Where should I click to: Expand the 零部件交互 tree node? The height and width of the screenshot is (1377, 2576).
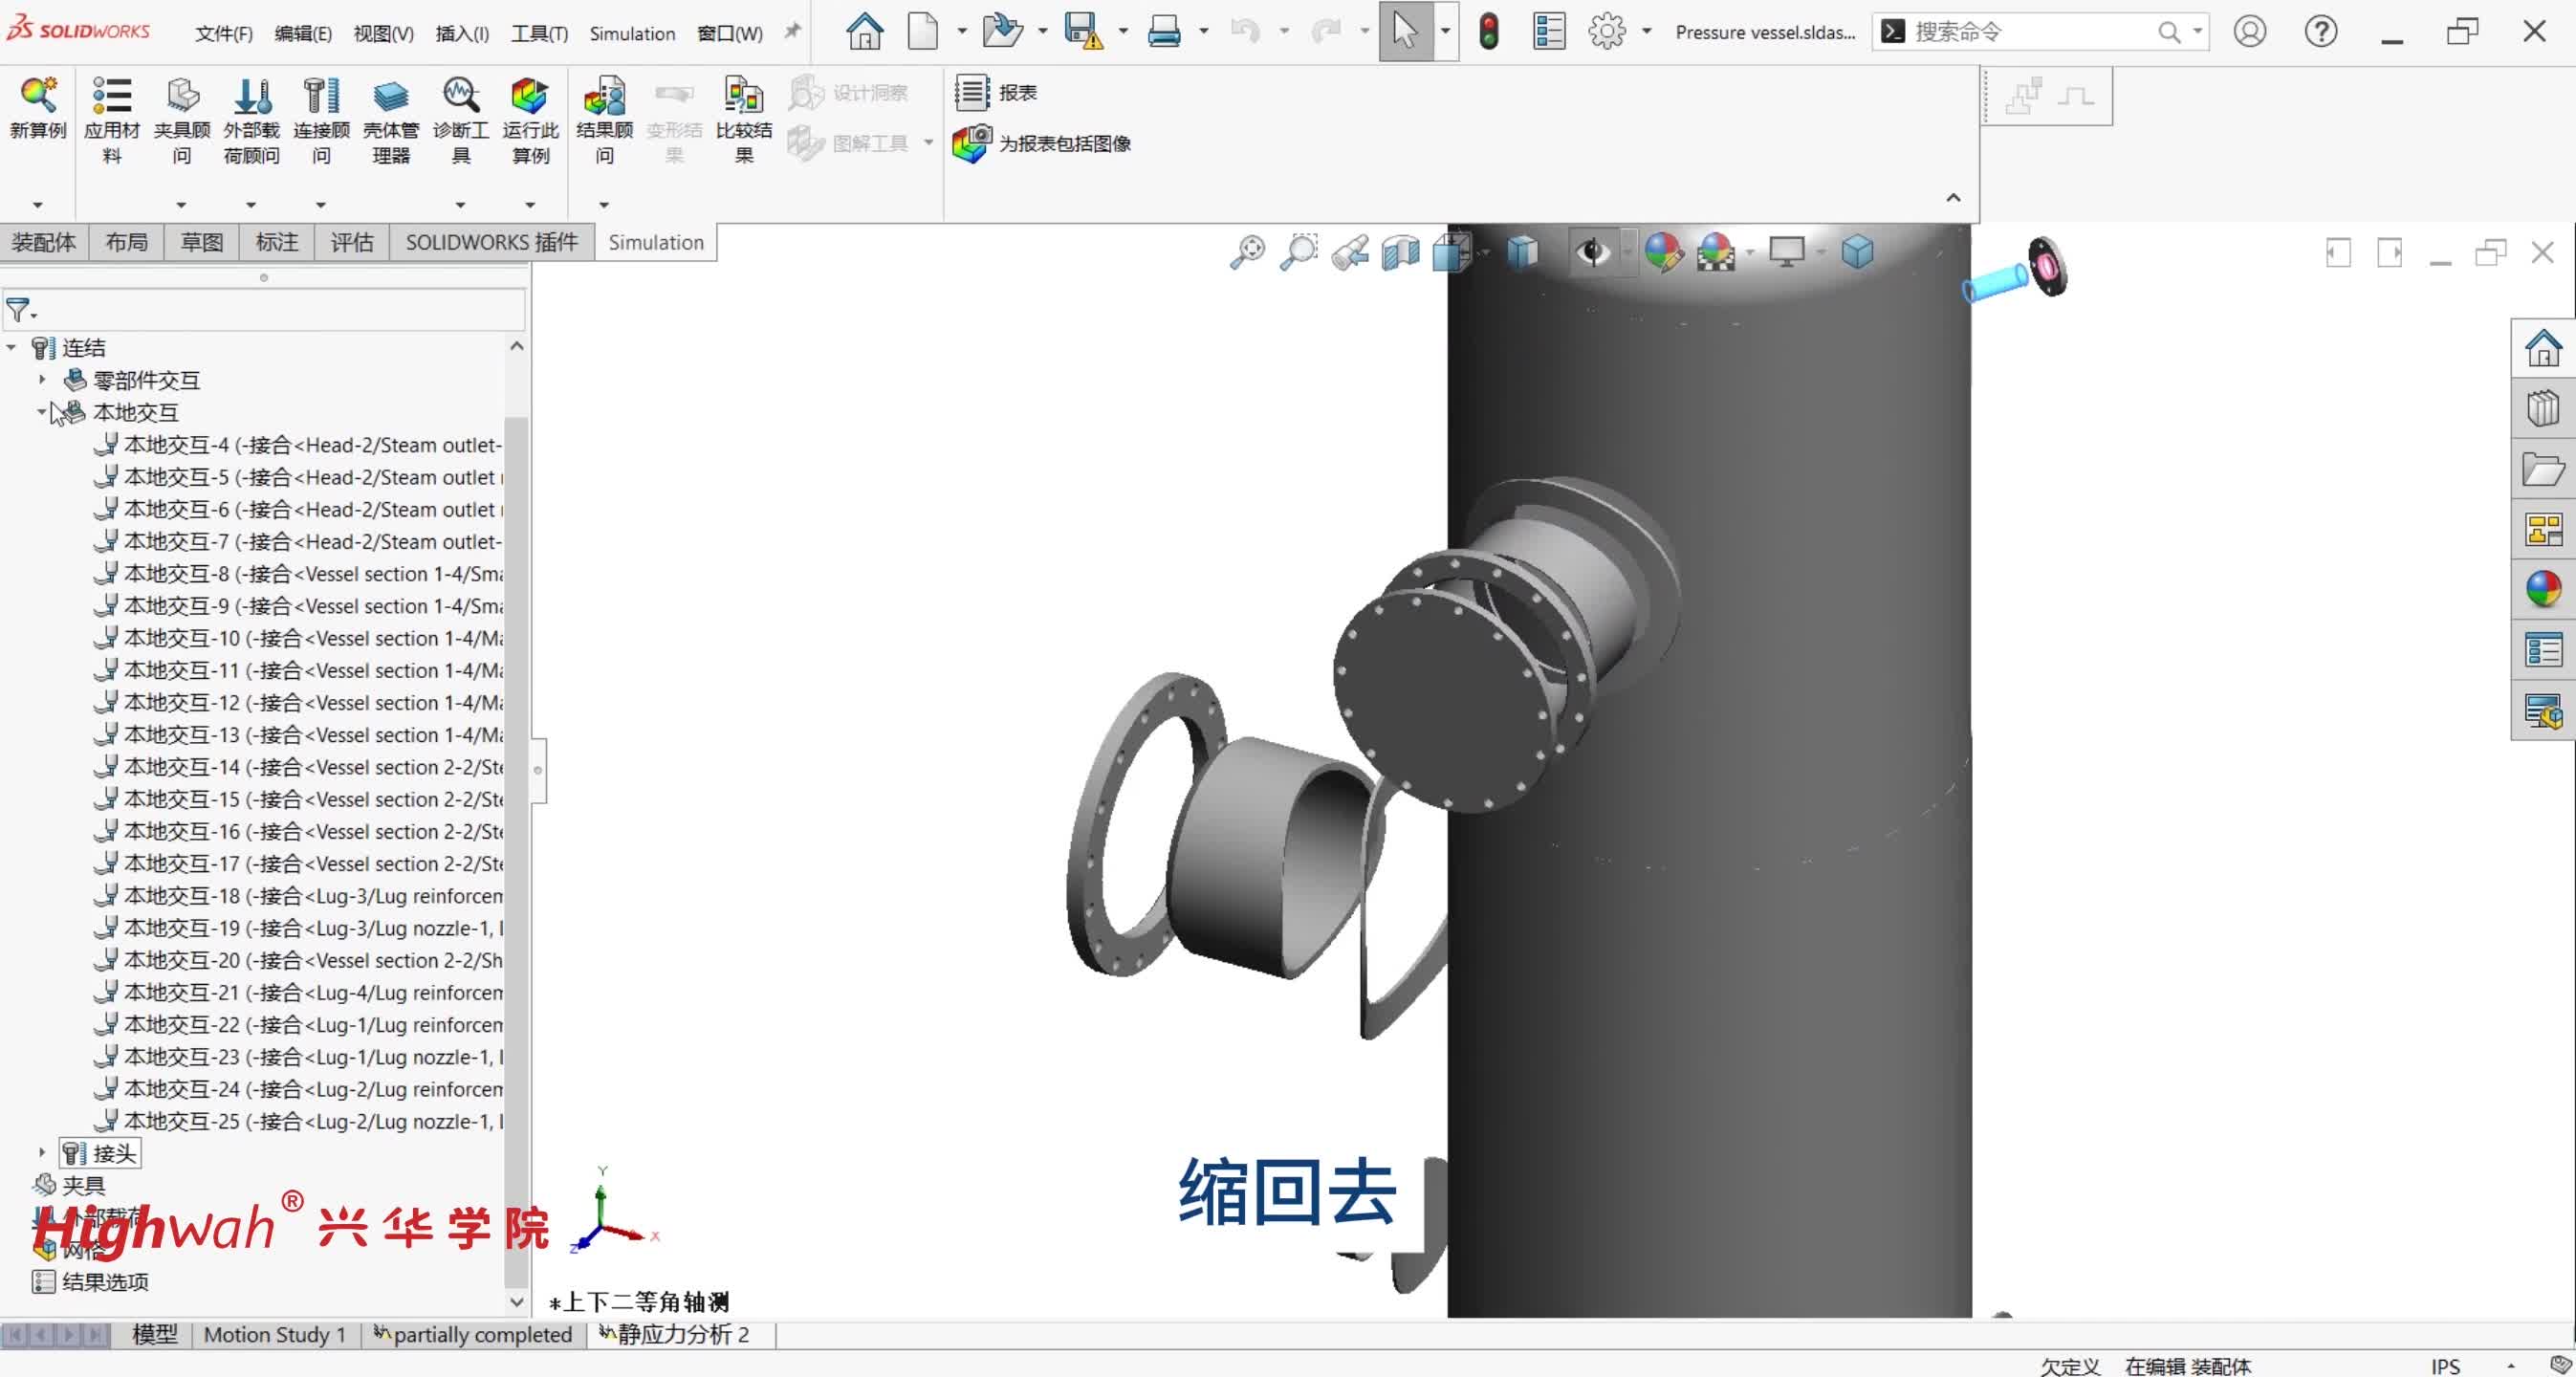42,380
